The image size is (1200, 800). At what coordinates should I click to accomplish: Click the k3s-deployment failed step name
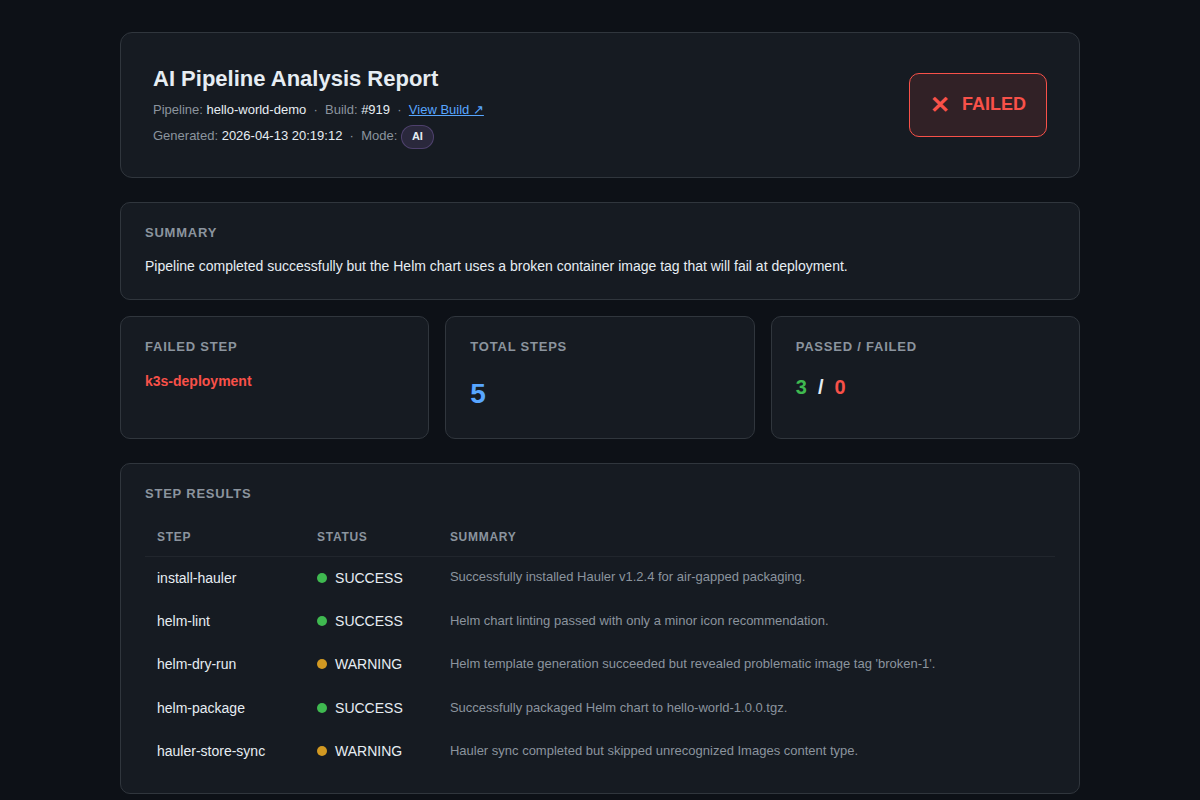click(198, 381)
